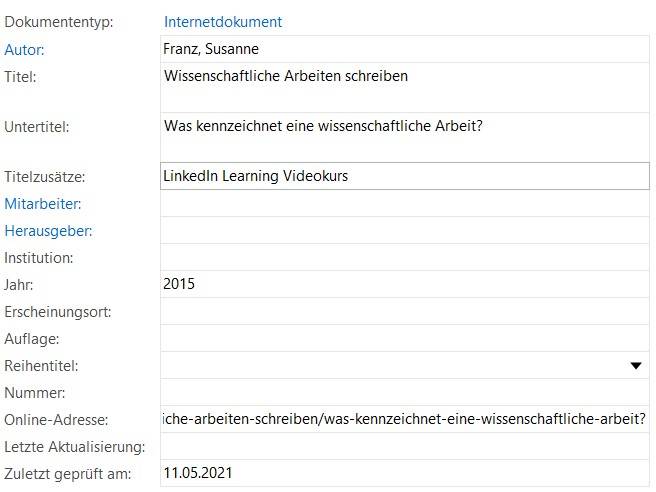
Task: Open the Autor field label link
Action: point(25,49)
